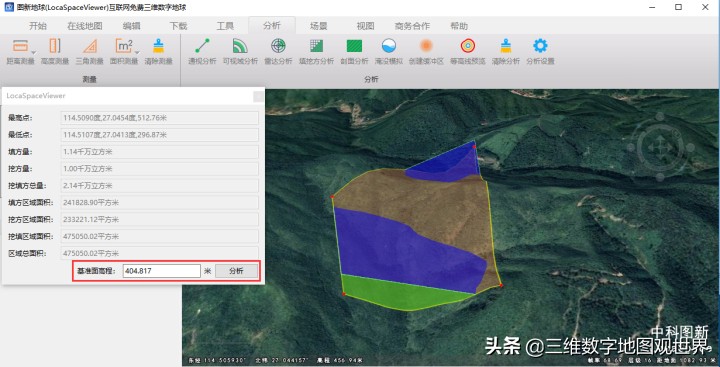Select the 分析 ribbon tab
This screenshot has height=367, width=720.
(x=272, y=26)
